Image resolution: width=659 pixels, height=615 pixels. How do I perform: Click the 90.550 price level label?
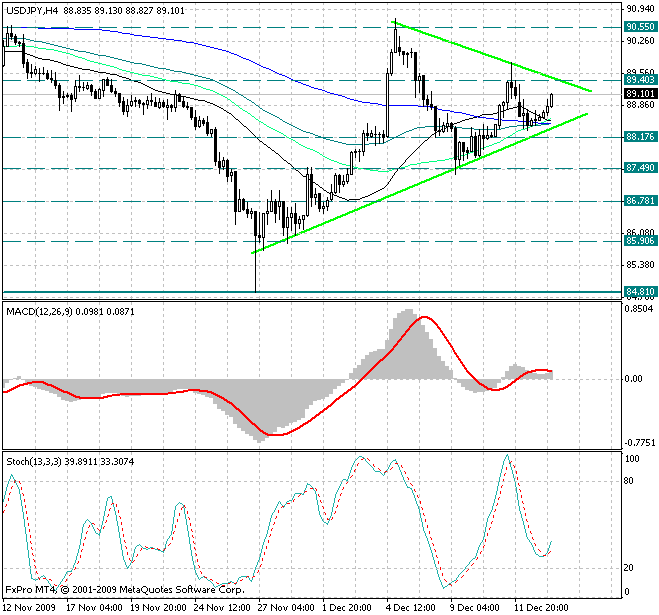(640, 27)
